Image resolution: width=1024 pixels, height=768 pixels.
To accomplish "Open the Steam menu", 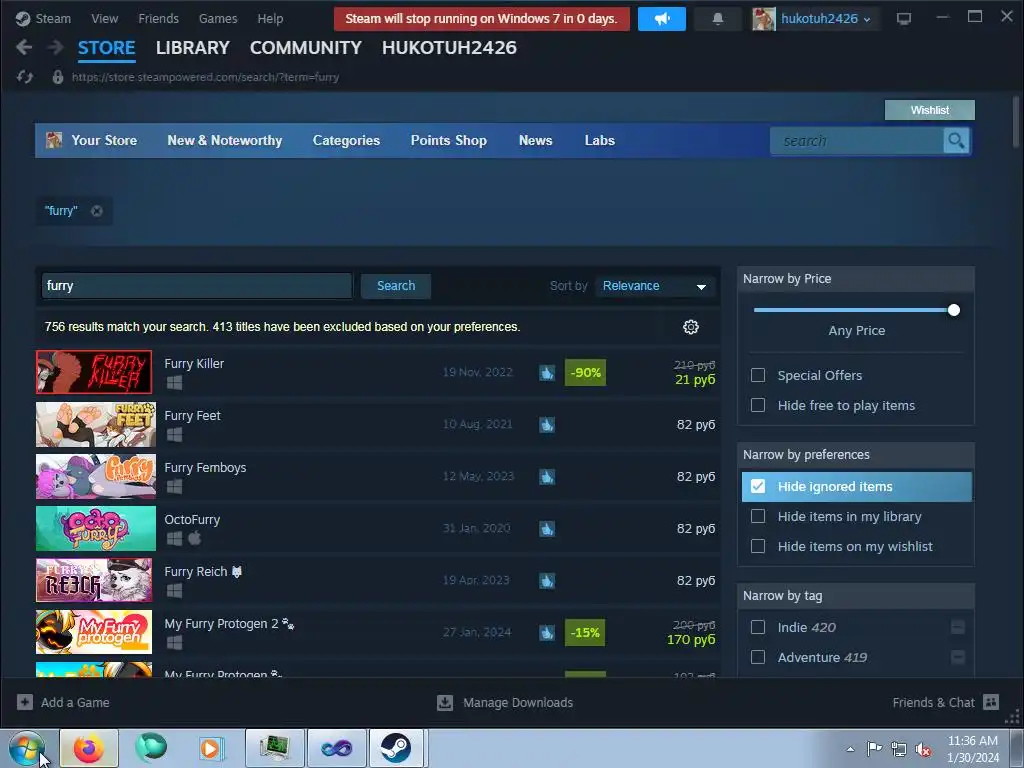I will [x=53, y=19].
